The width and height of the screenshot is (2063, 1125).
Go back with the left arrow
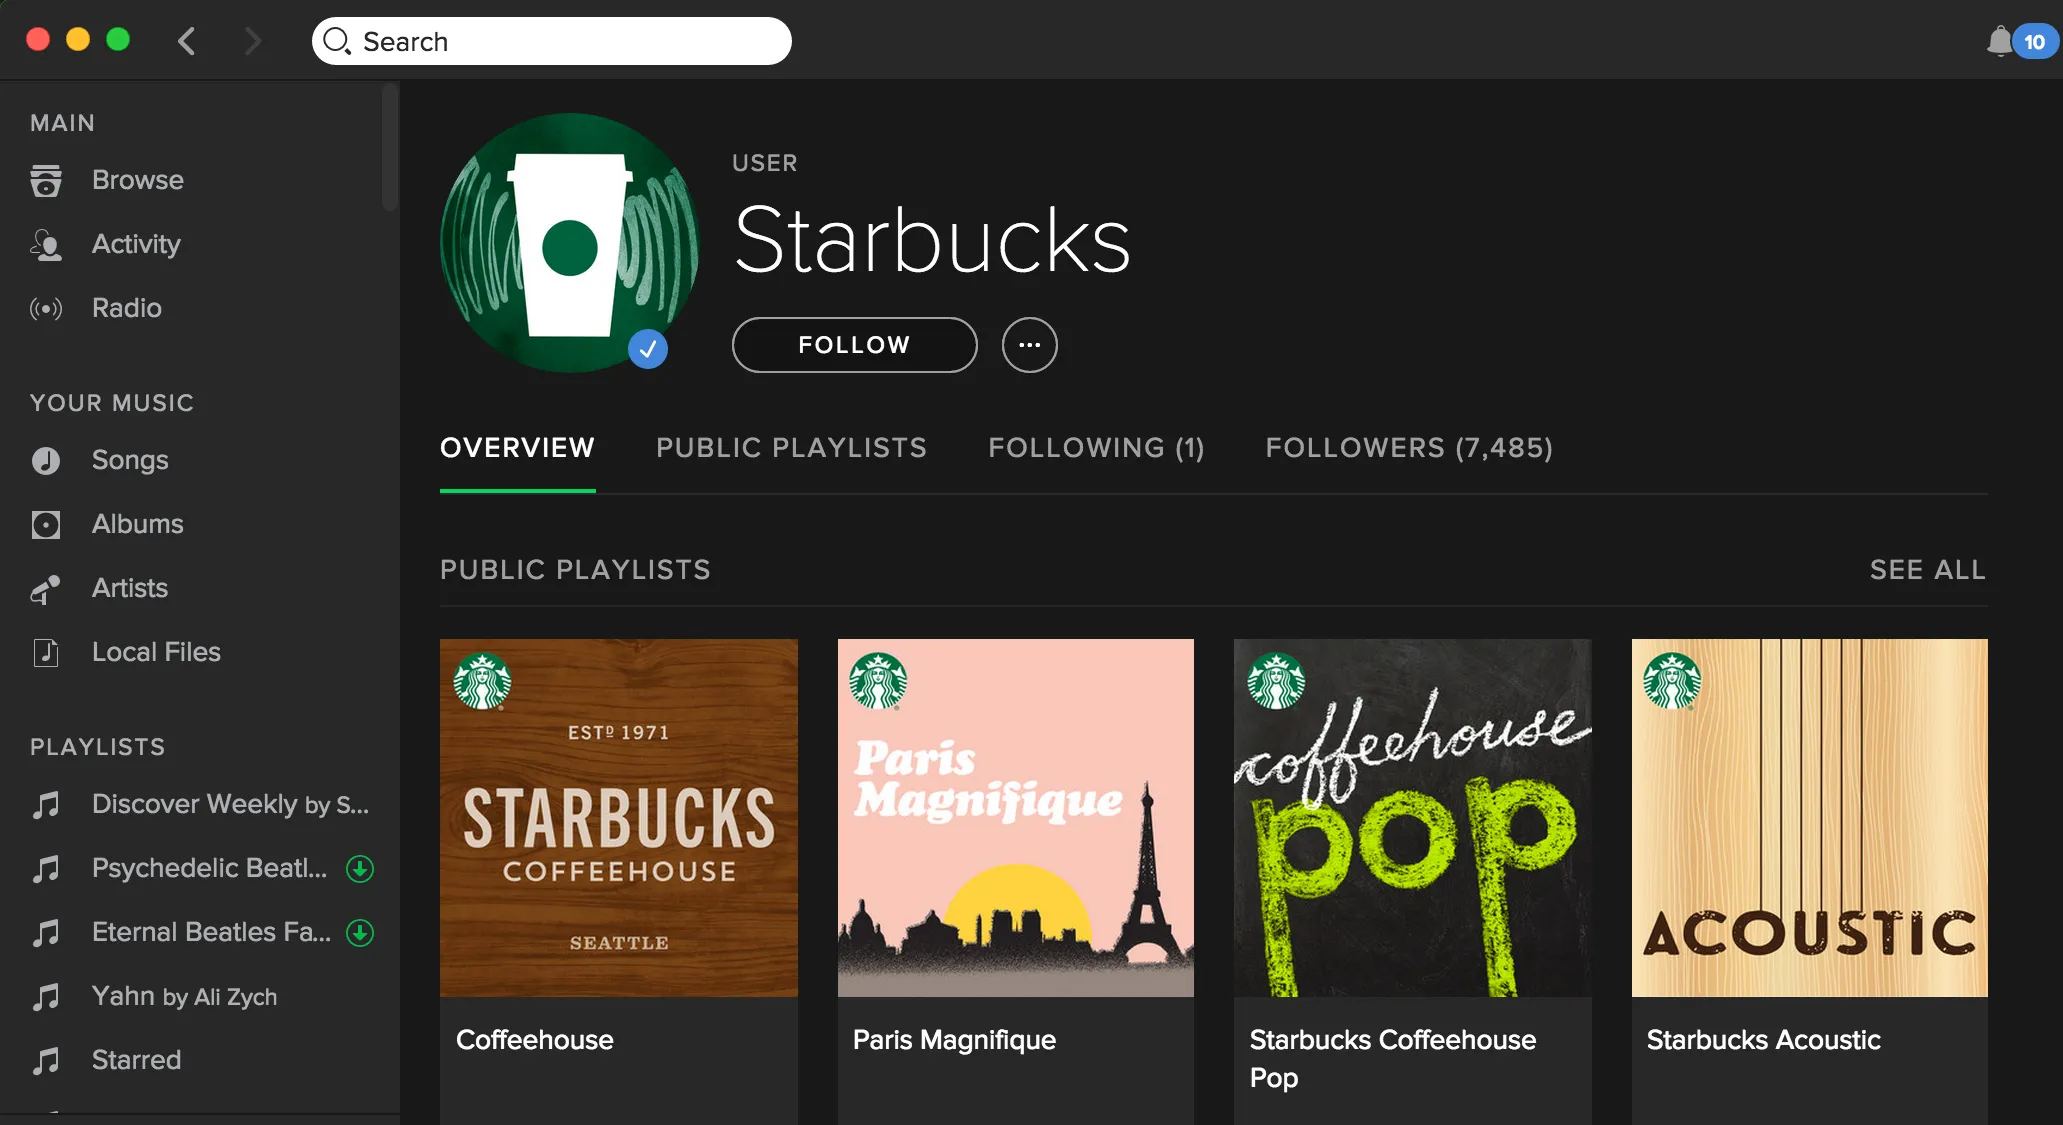click(187, 41)
